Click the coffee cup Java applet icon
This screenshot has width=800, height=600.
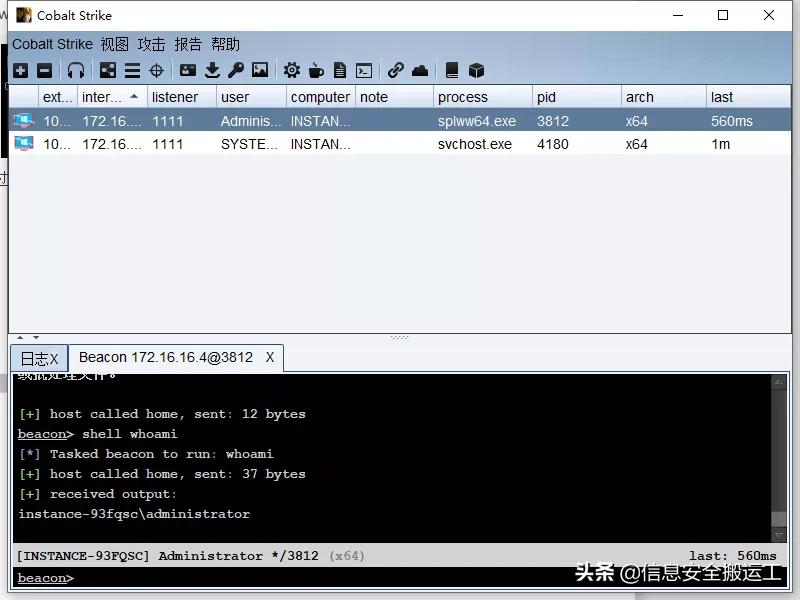pyautogui.click(x=316, y=70)
